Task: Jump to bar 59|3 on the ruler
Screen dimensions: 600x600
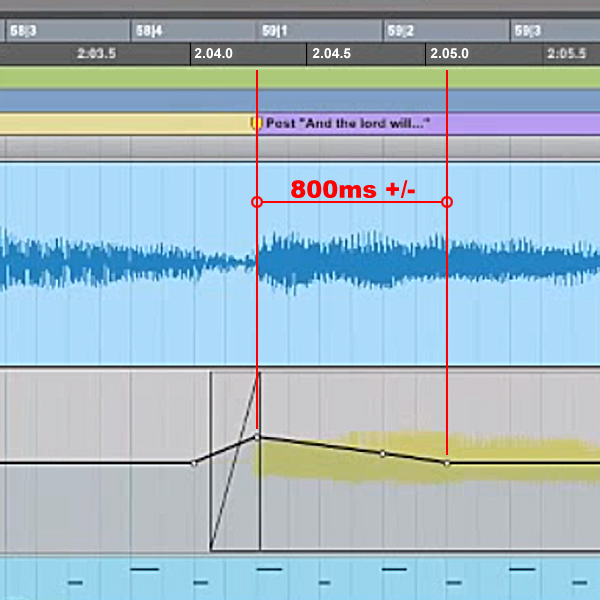Action: [x=528, y=31]
